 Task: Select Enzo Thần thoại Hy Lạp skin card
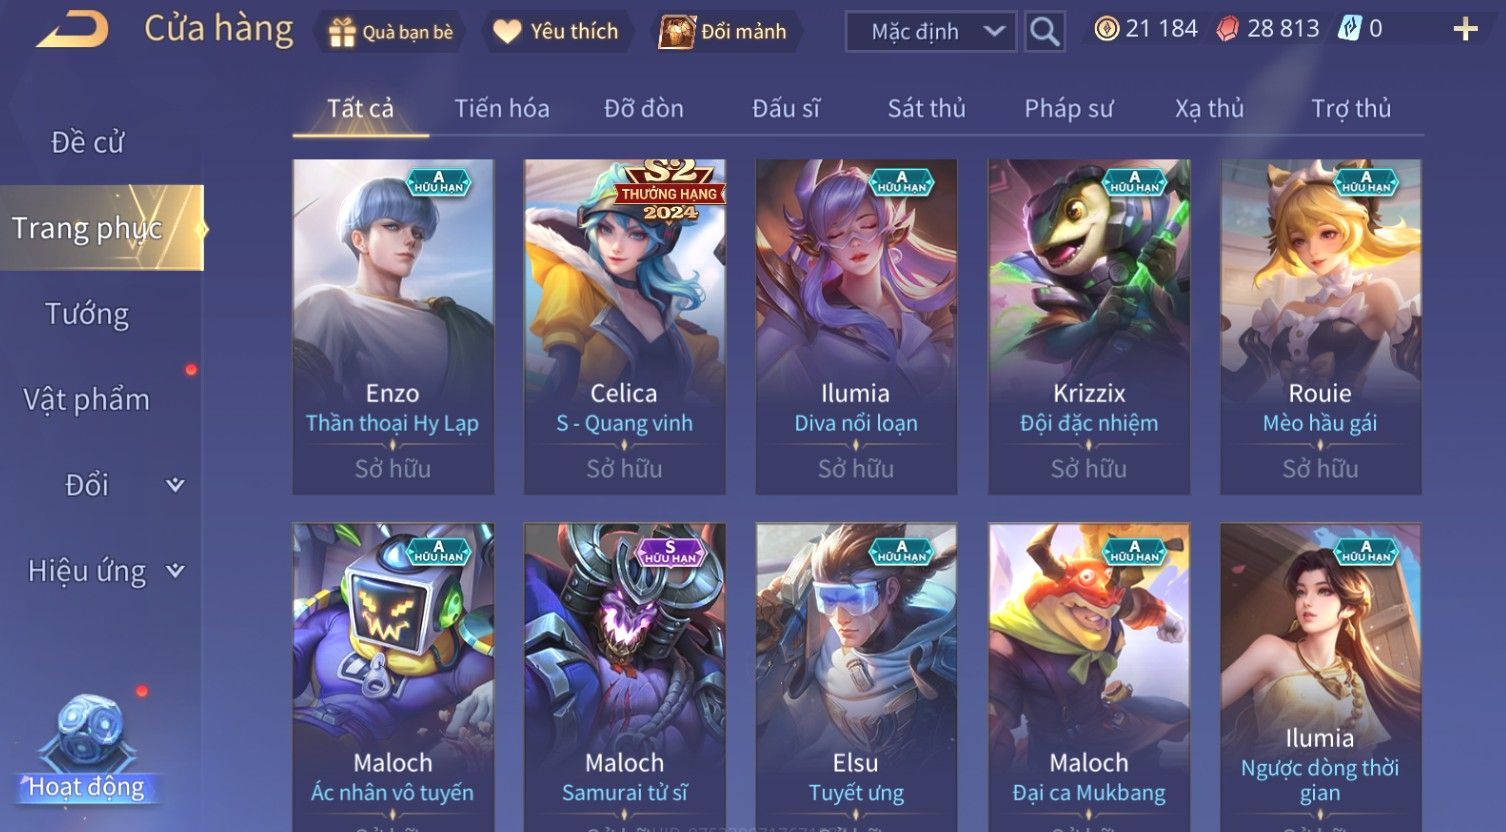[393, 327]
